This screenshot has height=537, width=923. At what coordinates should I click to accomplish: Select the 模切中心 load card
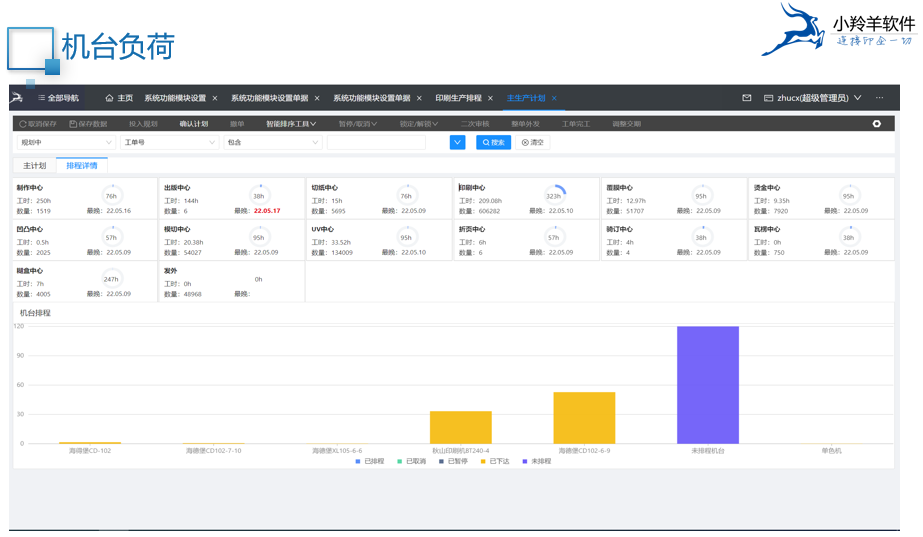[231, 240]
